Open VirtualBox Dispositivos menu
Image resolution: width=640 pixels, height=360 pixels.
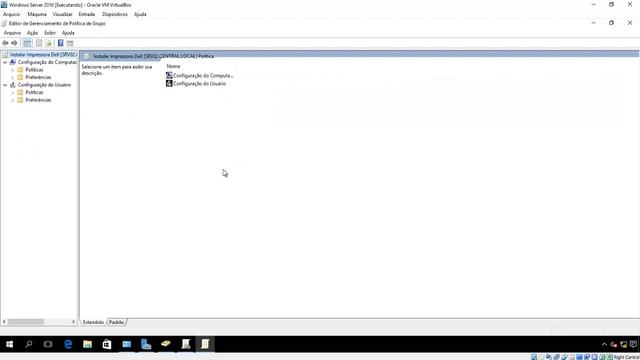click(115, 14)
